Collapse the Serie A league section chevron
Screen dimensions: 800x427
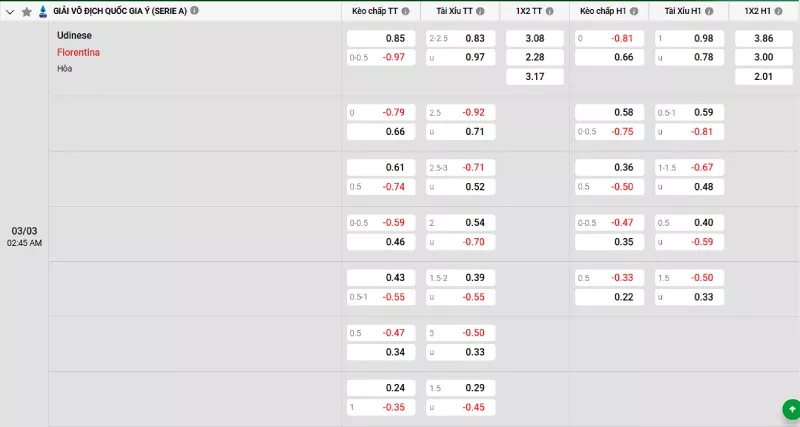[10, 11]
